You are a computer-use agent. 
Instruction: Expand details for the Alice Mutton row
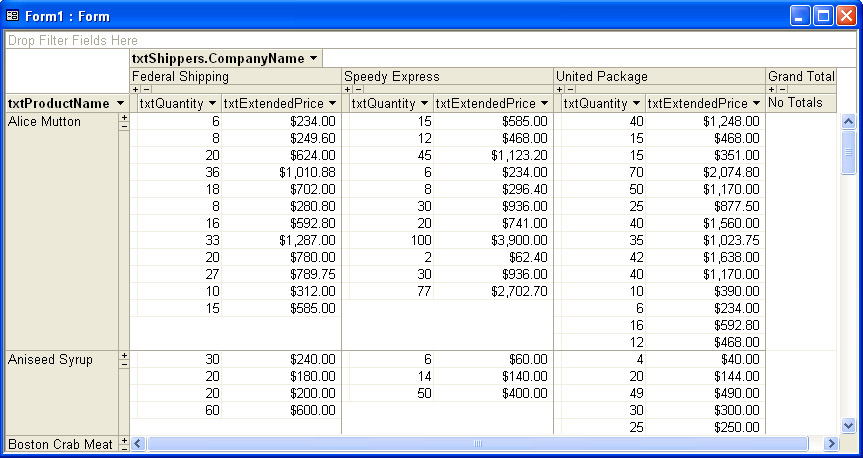click(124, 118)
